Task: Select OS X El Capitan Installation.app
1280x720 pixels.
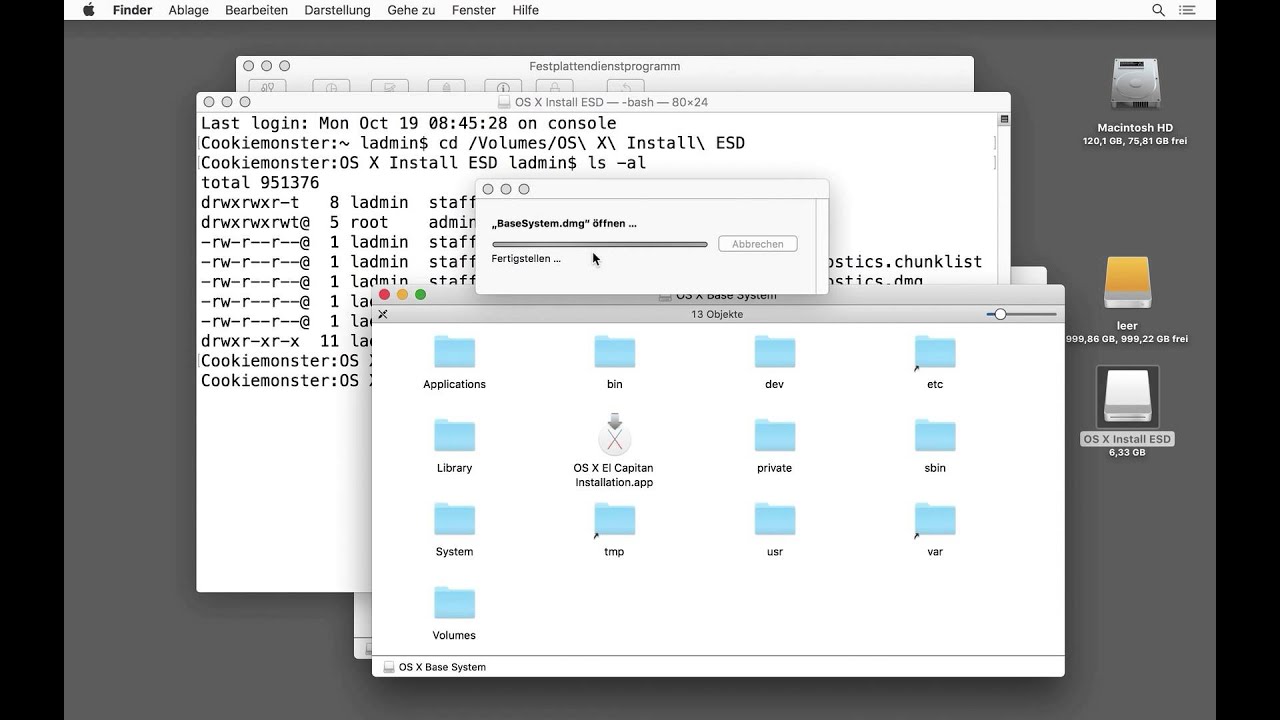Action: [x=614, y=436]
